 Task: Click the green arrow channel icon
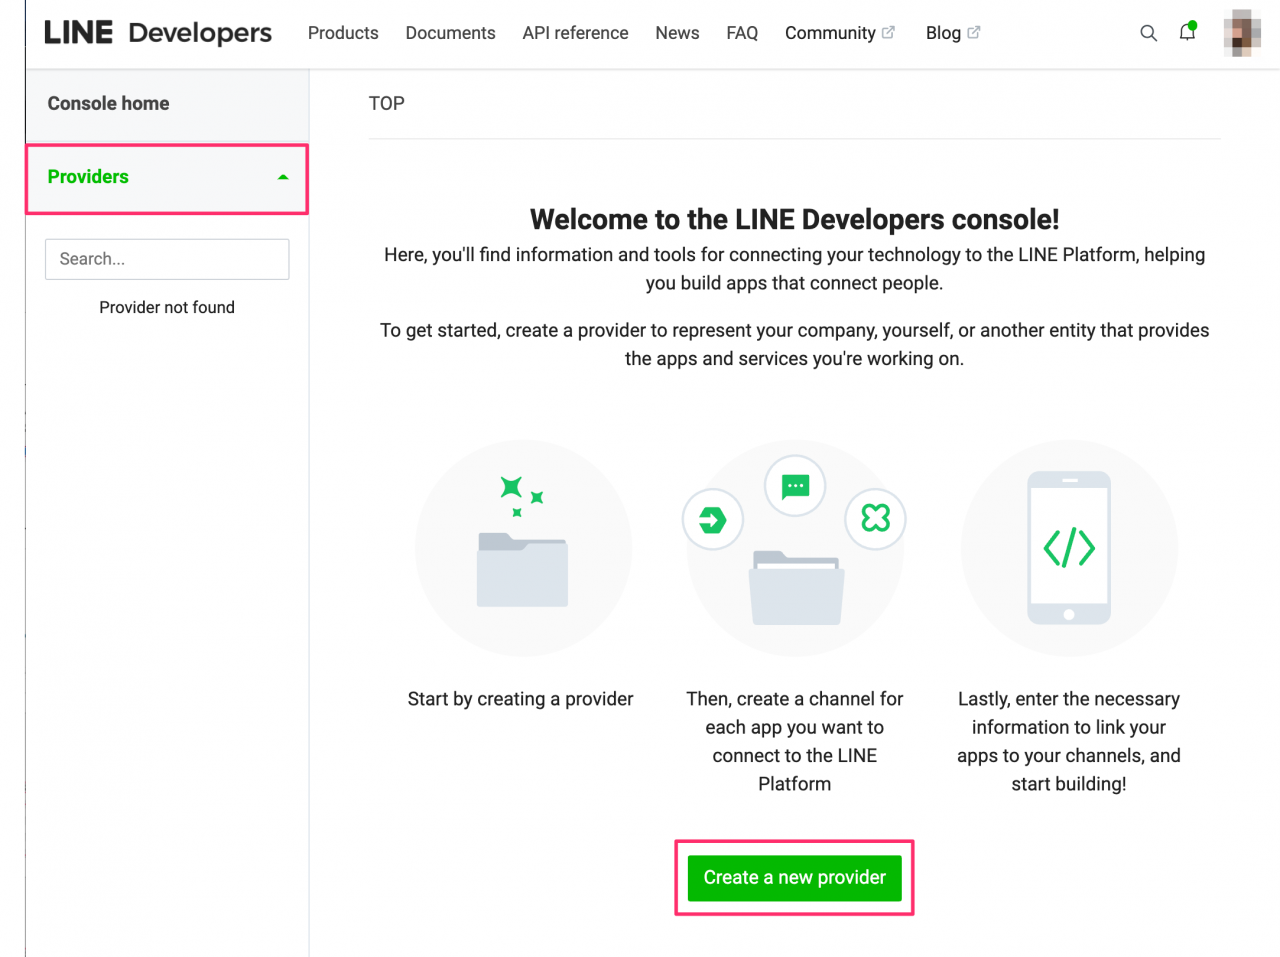(x=712, y=519)
